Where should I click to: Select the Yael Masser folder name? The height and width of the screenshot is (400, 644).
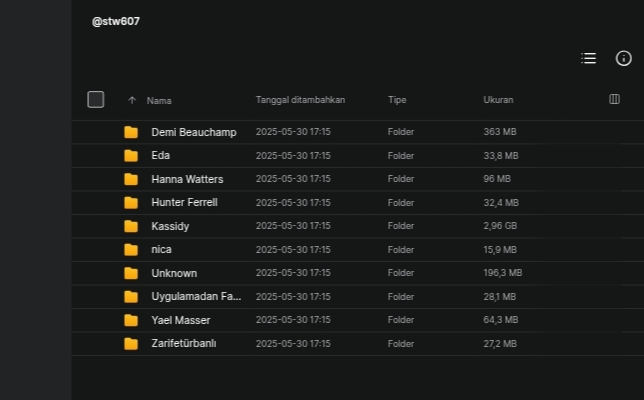[181, 320]
